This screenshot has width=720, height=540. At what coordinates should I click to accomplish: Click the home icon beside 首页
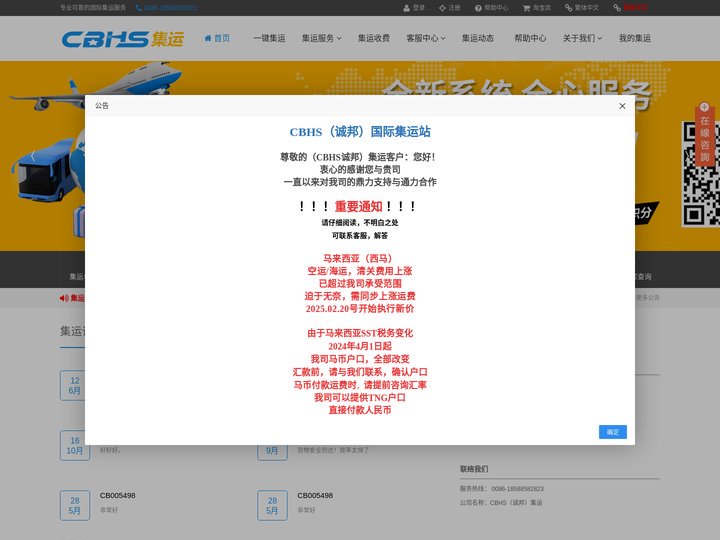(208, 38)
